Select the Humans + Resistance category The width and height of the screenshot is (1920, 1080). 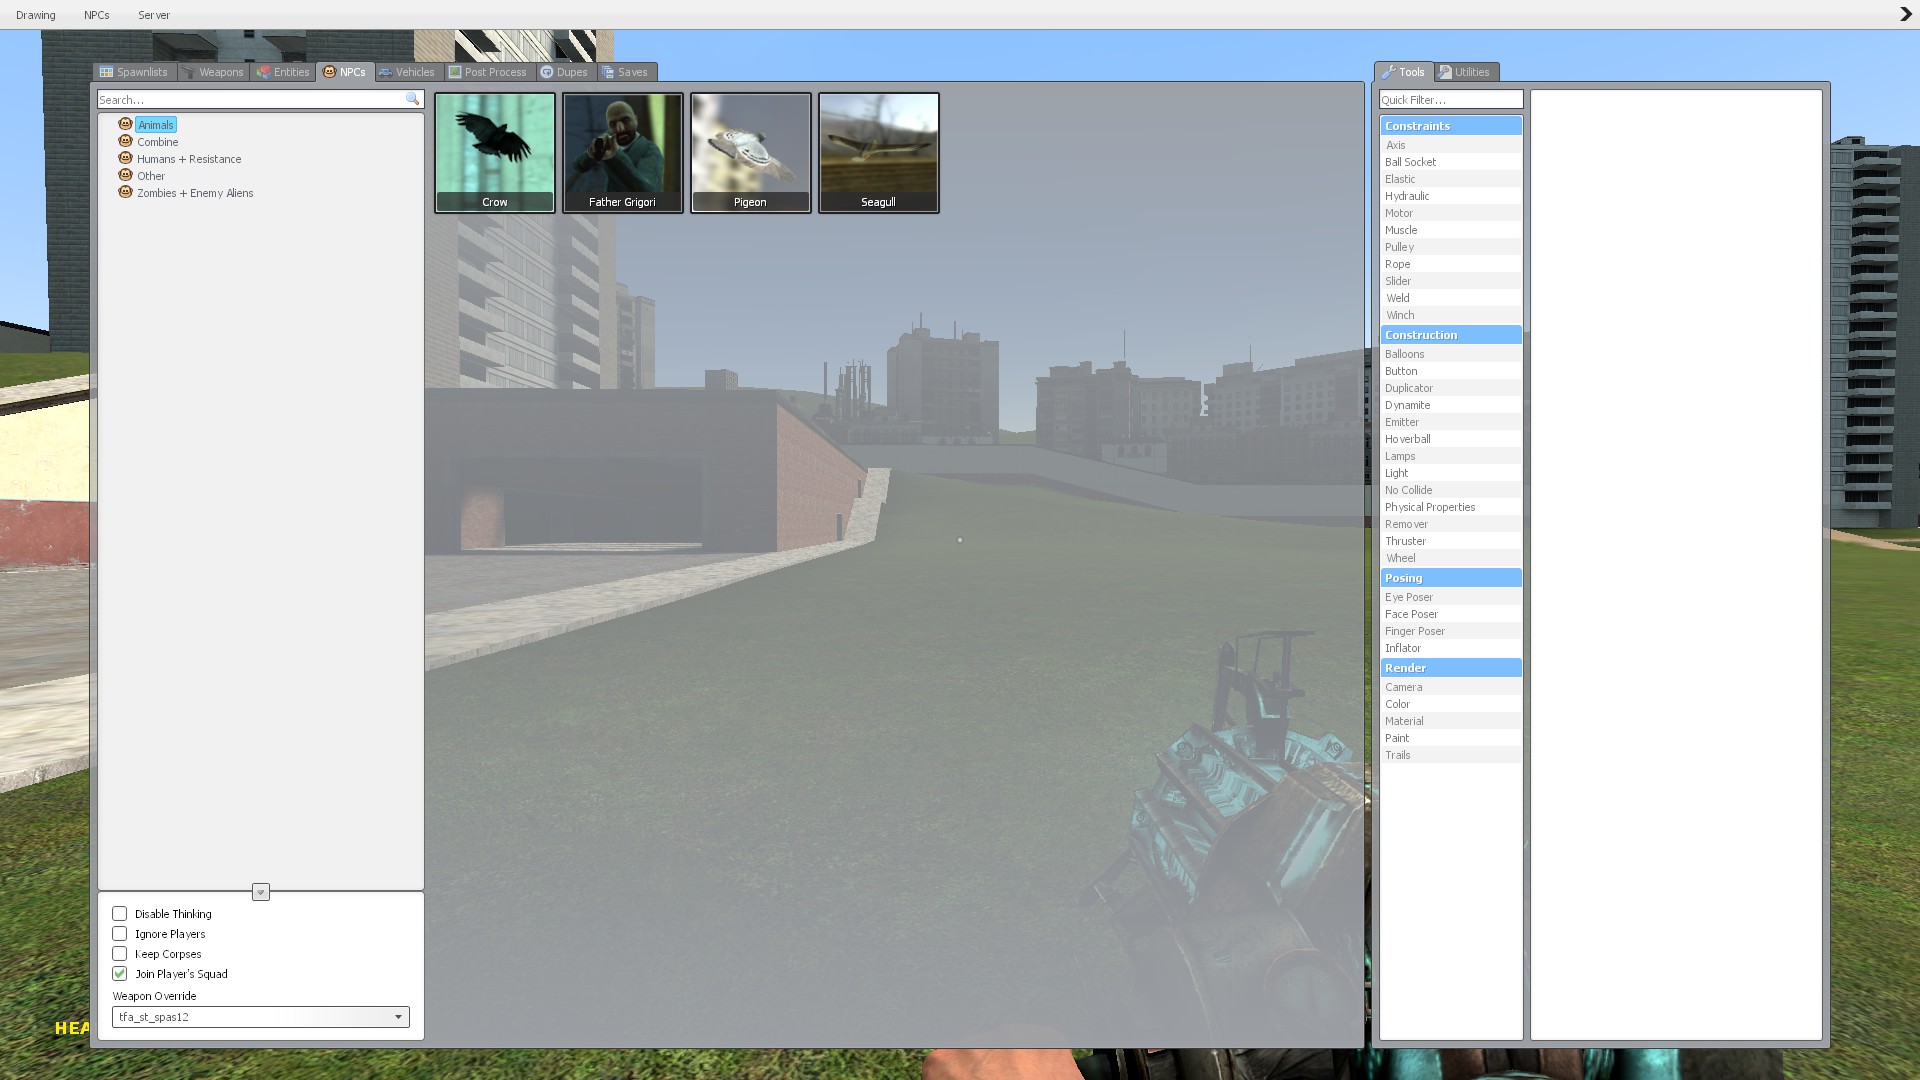pos(189,159)
